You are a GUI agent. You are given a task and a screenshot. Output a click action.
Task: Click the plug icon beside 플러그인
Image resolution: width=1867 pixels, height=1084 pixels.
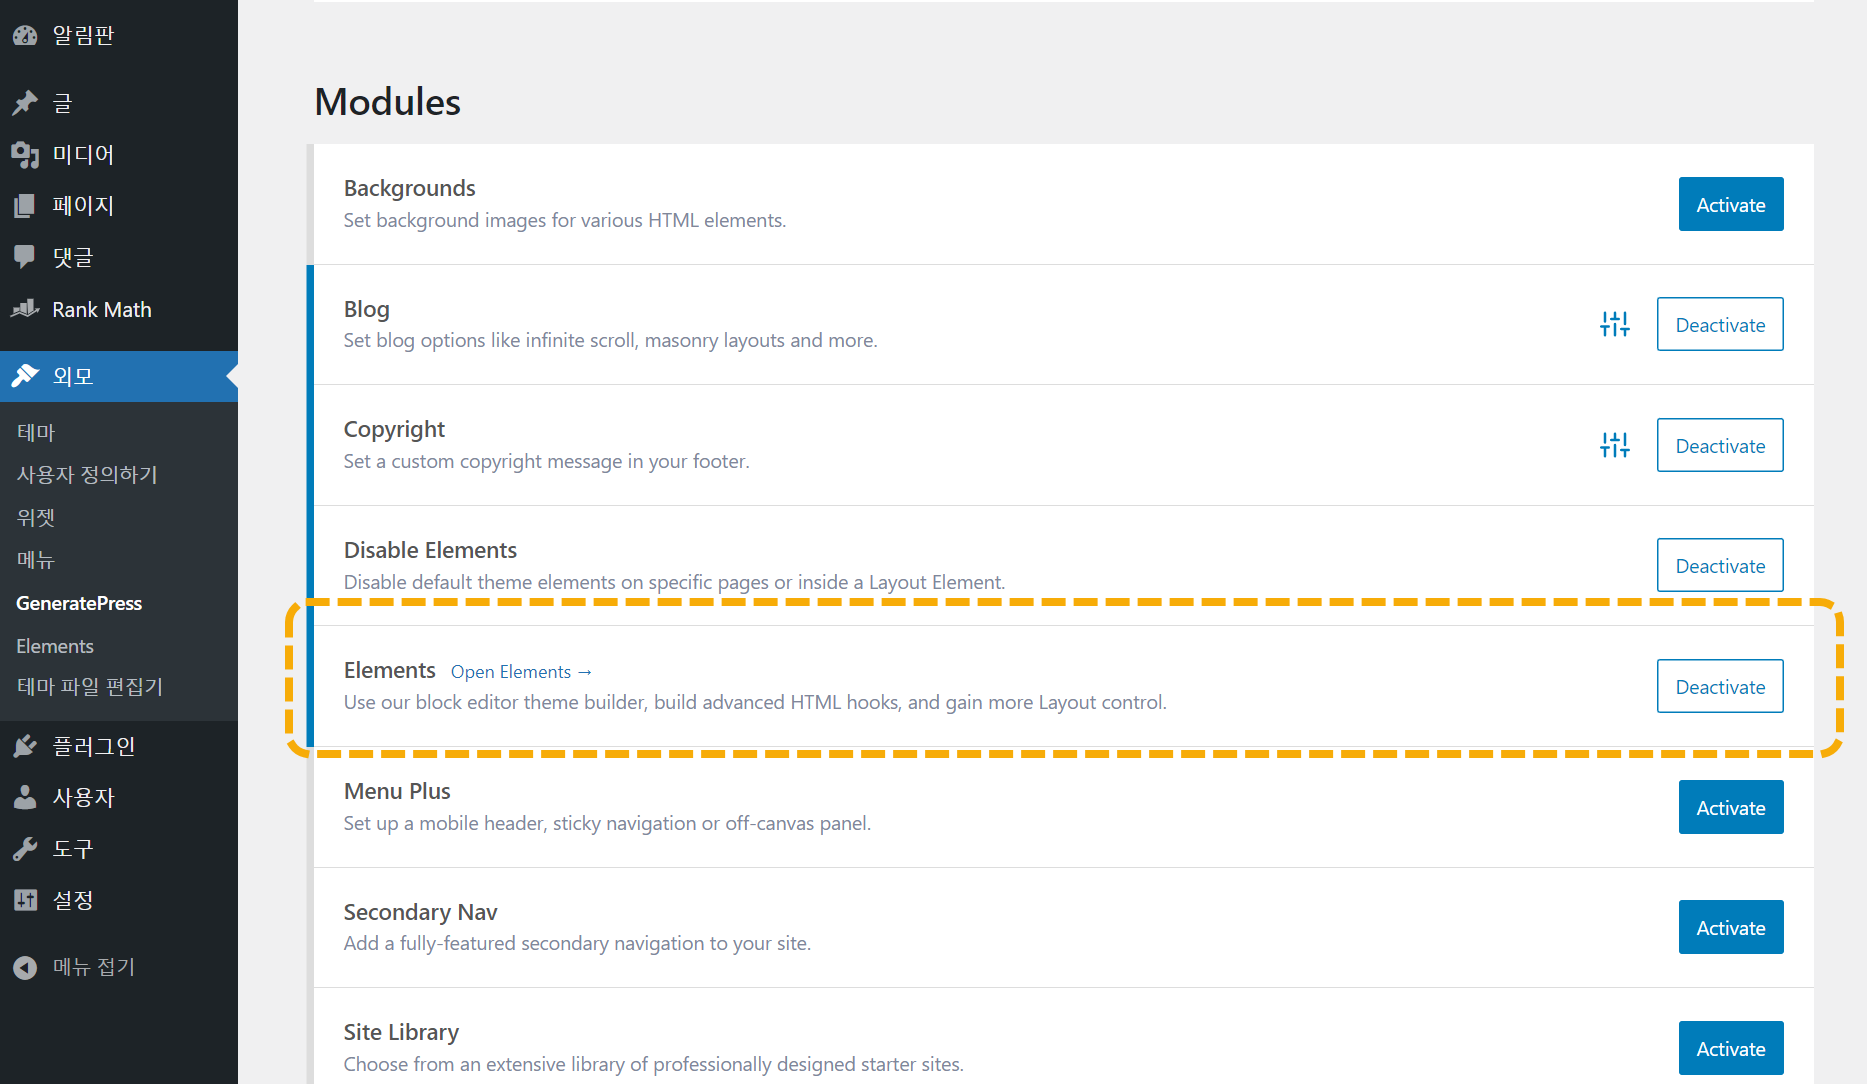click(25, 746)
